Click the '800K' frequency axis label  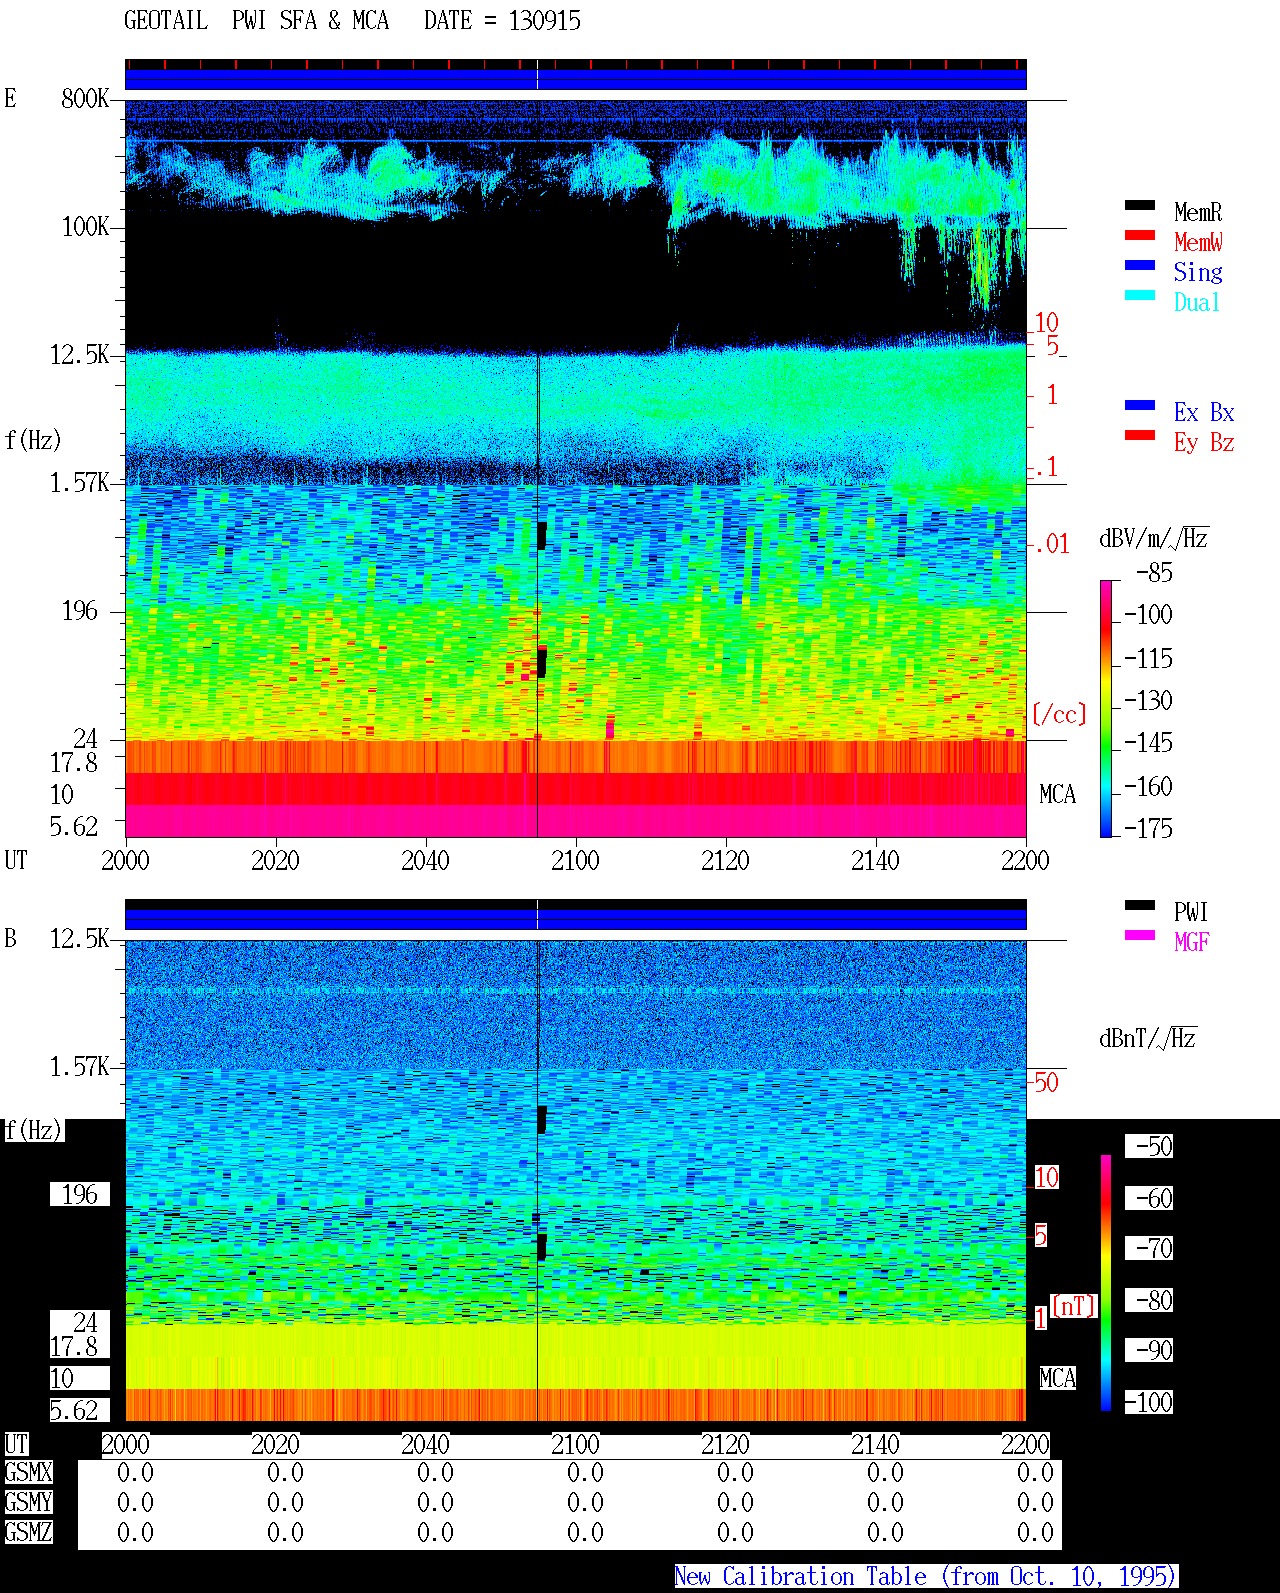click(x=85, y=99)
